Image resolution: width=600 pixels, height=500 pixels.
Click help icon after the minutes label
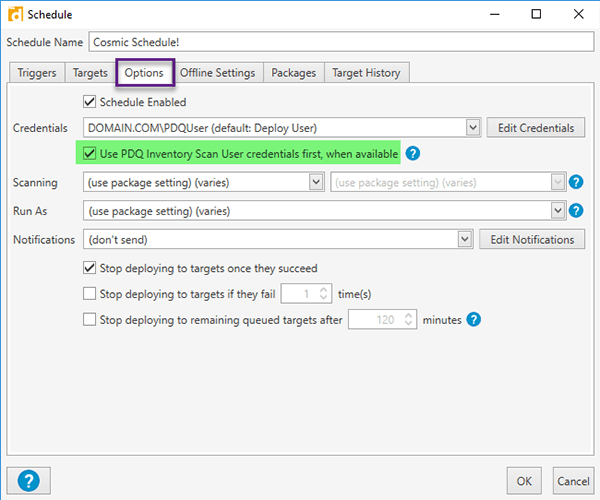pos(474,320)
